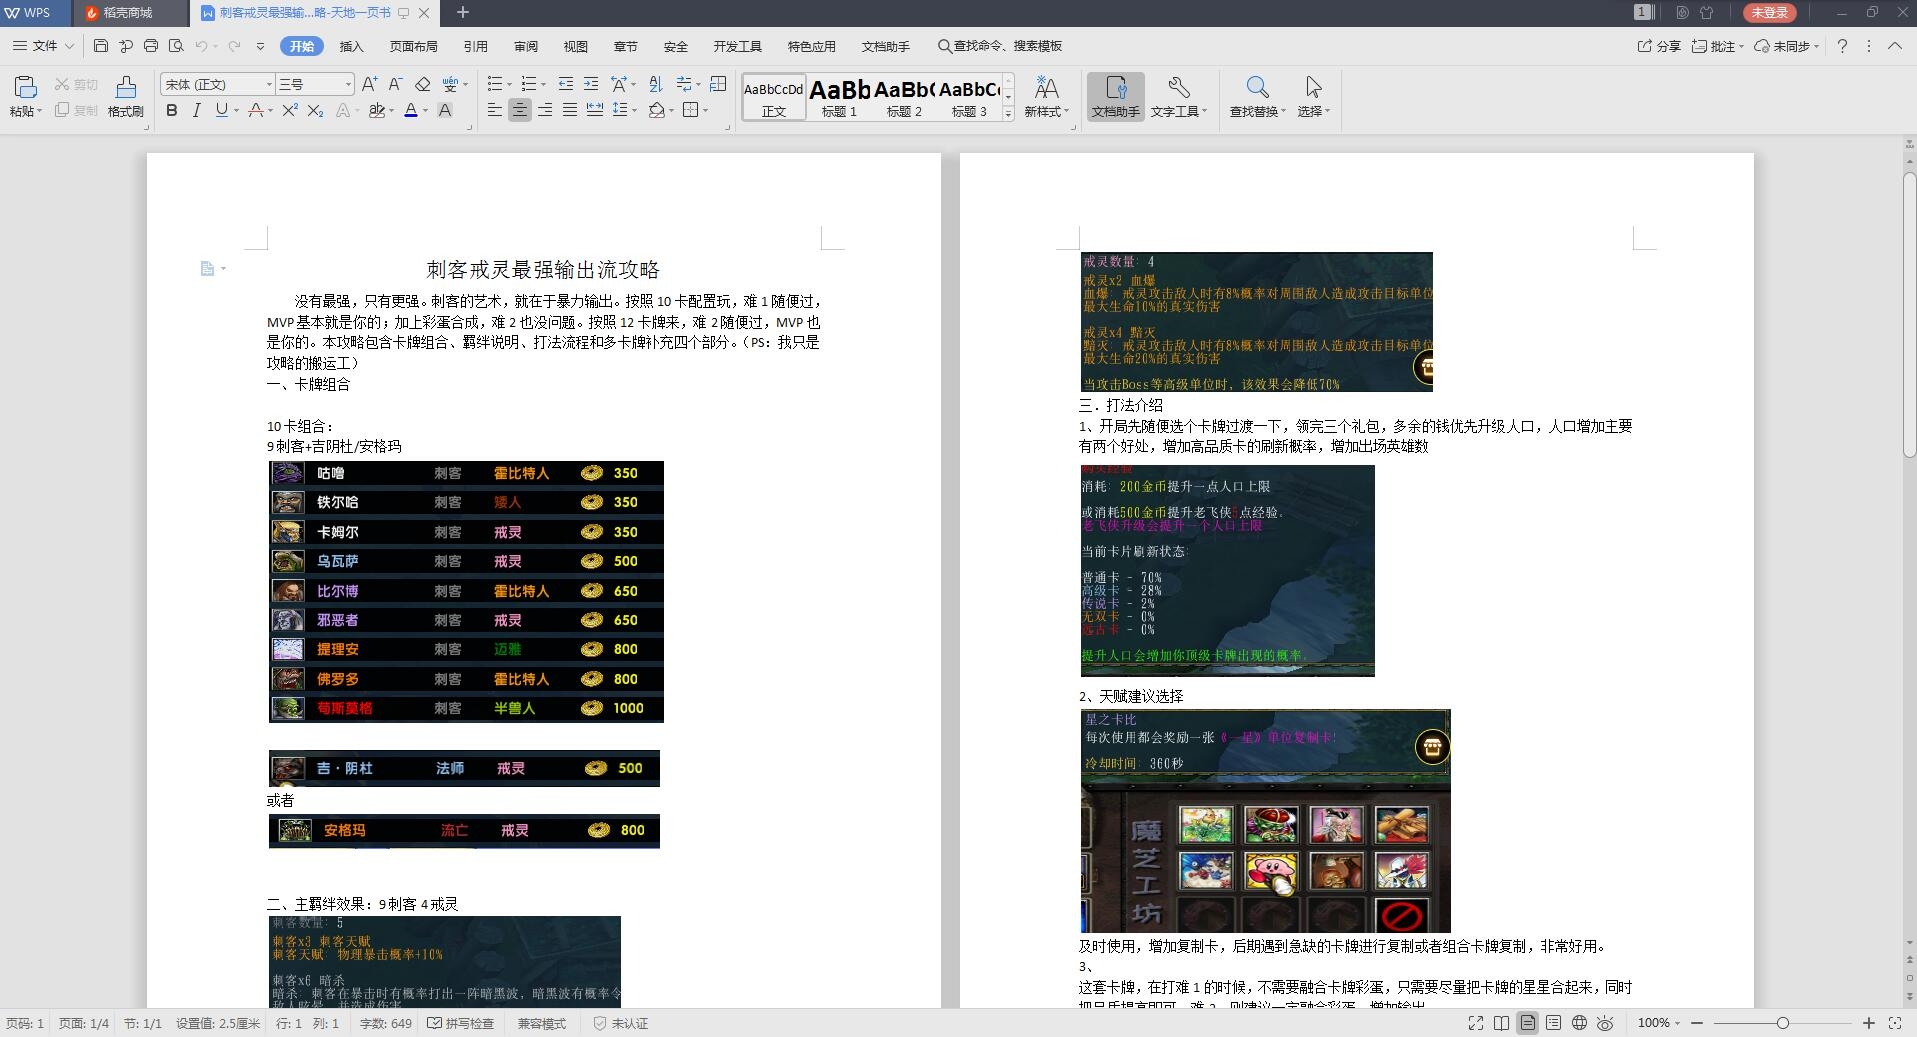Click the Undo arrow icon
The height and width of the screenshot is (1037, 1917).
pos(201,46)
